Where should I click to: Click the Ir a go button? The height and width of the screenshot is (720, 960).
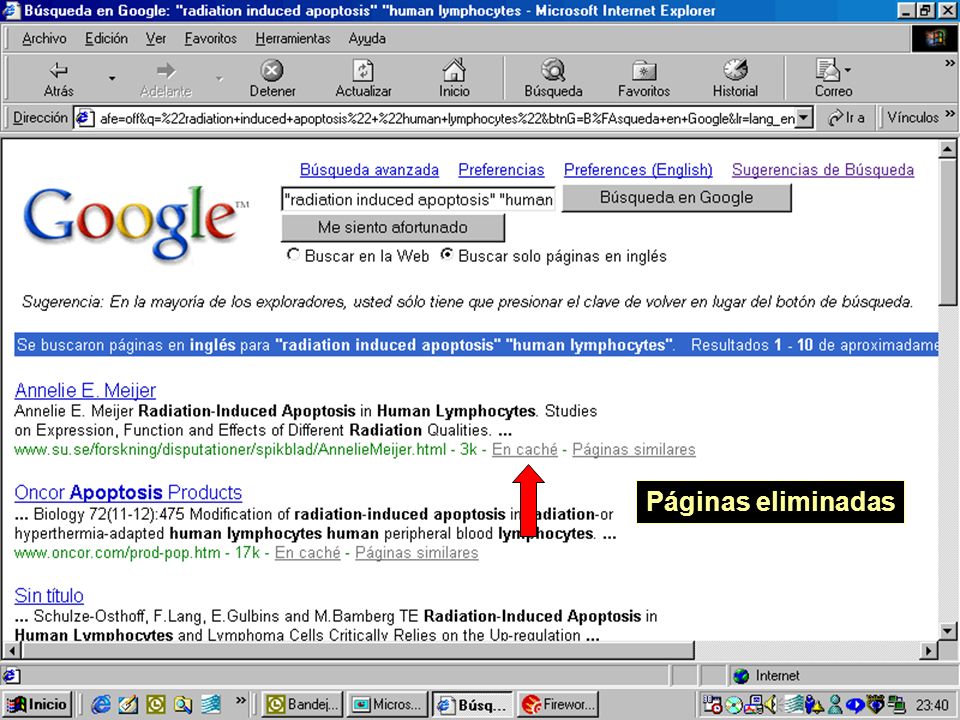click(846, 118)
